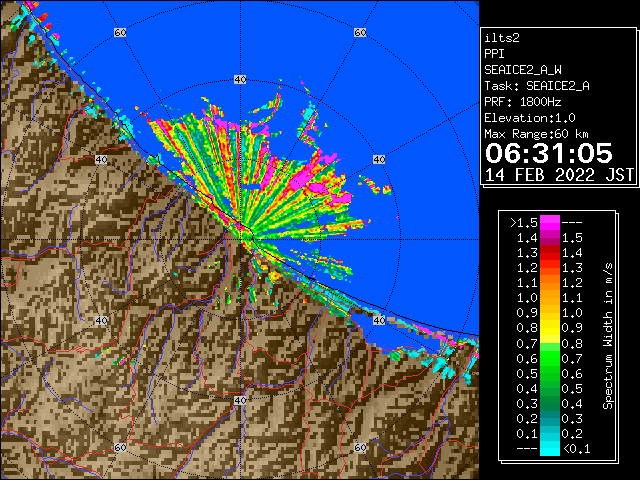This screenshot has height=480, width=640.
Task: Select the yellow 0.8–0.9 legend color band
Action: tap(550, 328)
